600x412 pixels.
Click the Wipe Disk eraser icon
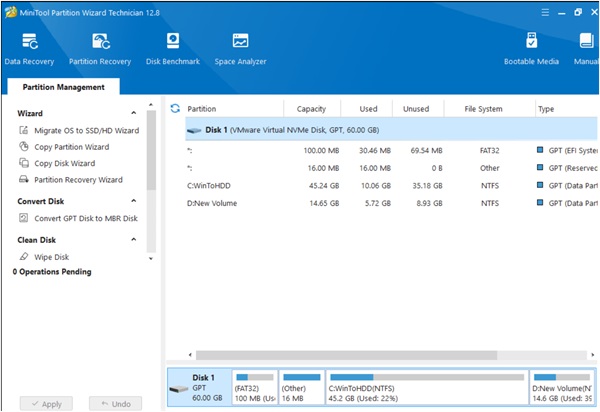coord(24,256)
